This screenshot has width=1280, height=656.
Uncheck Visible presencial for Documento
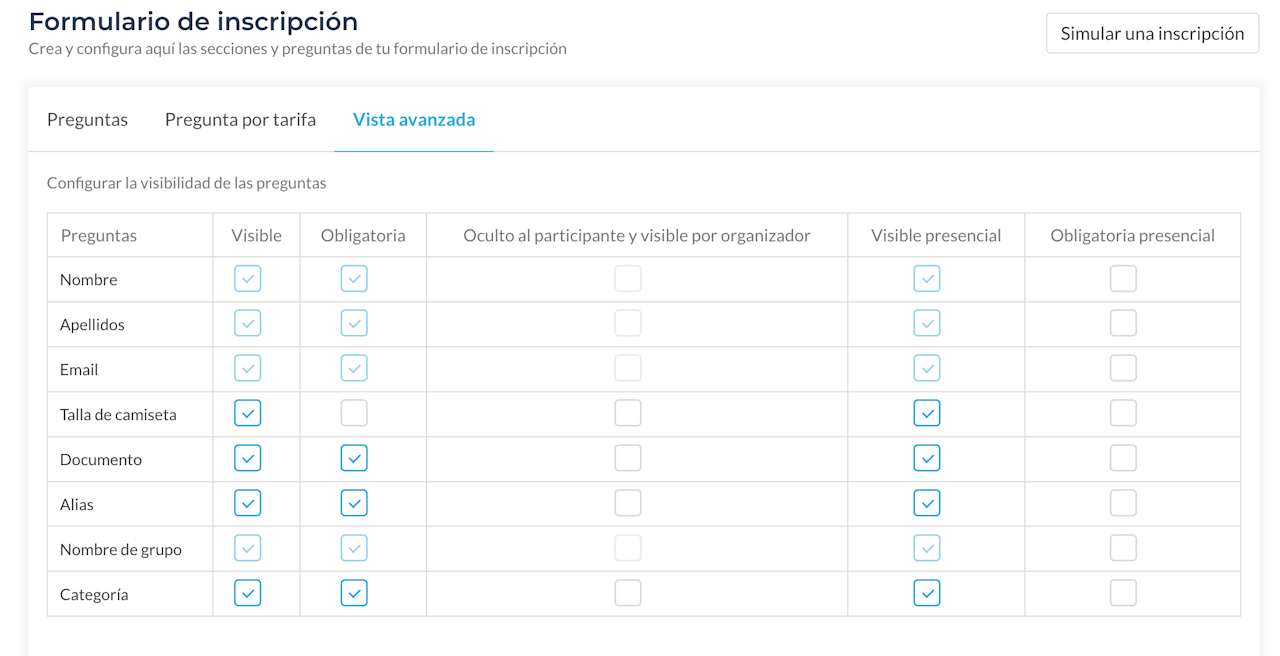pyautogui.click(x=927, y=458)
